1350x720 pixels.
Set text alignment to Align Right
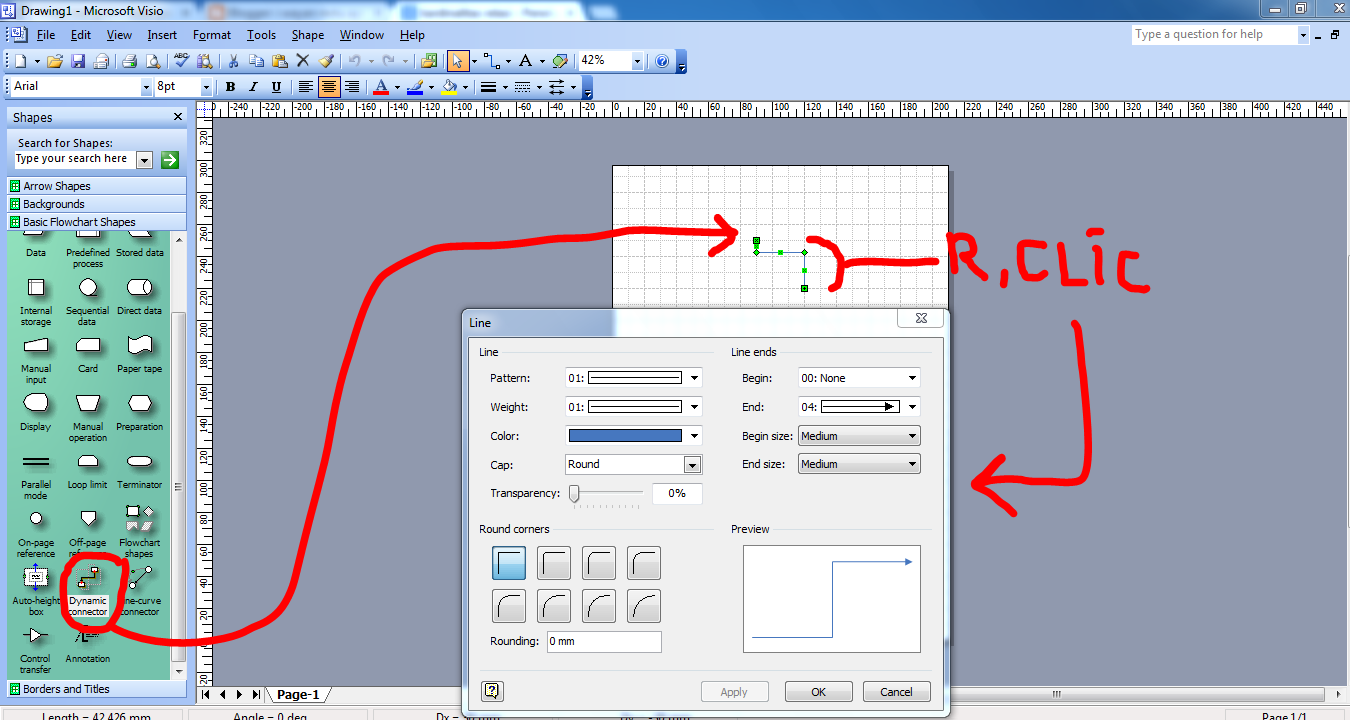click(x=353, y=87)
